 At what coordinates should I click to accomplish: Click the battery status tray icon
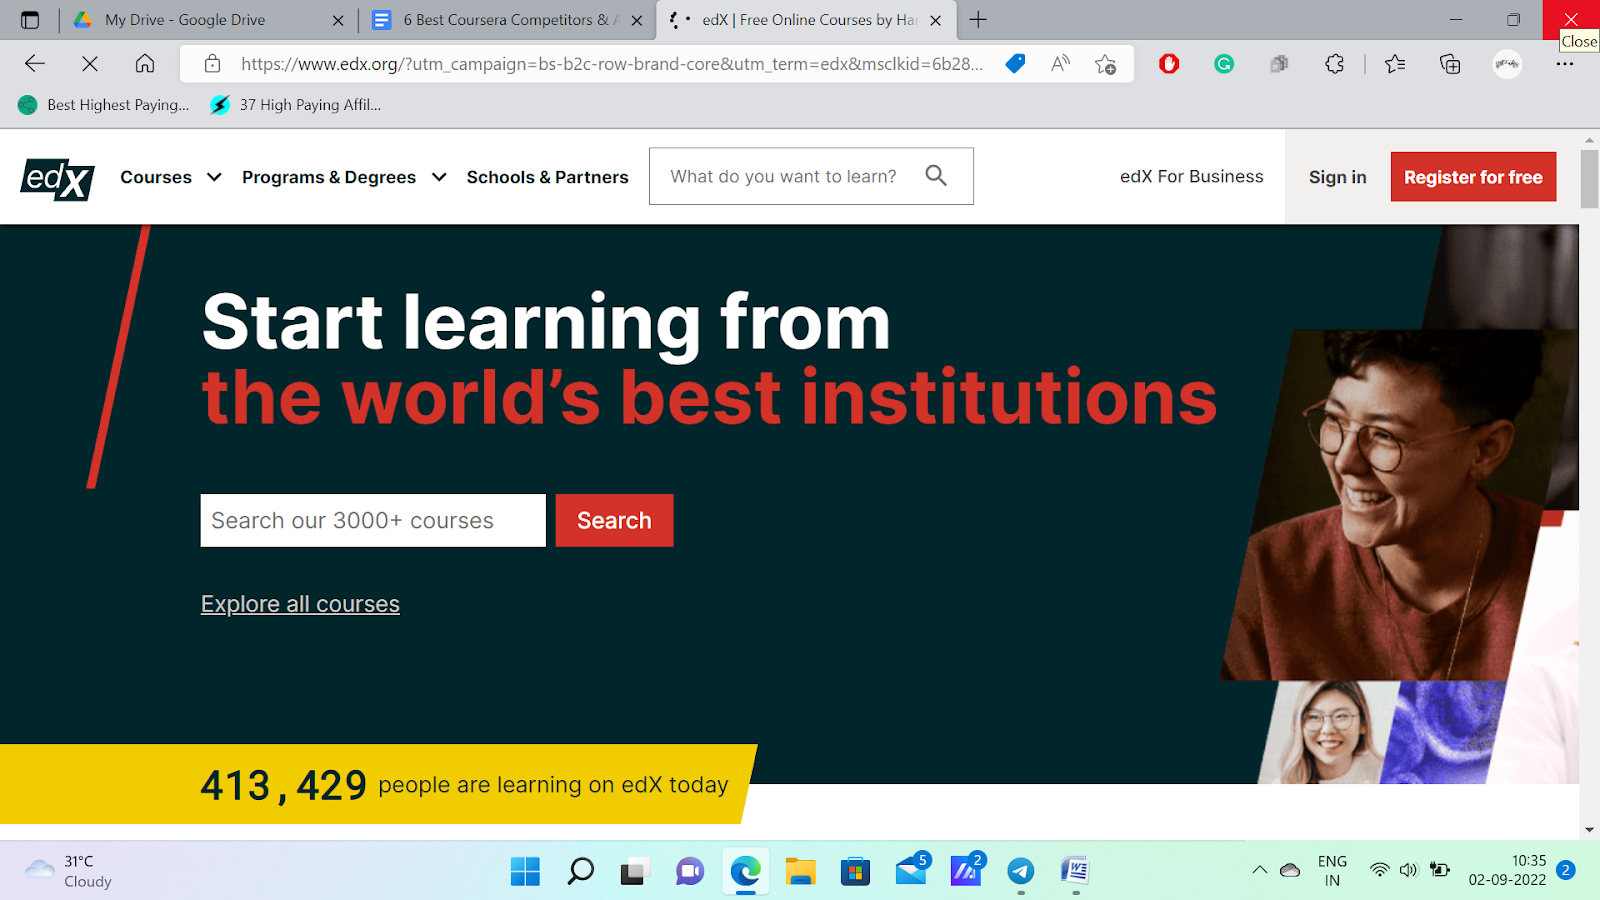point(1440,870)
